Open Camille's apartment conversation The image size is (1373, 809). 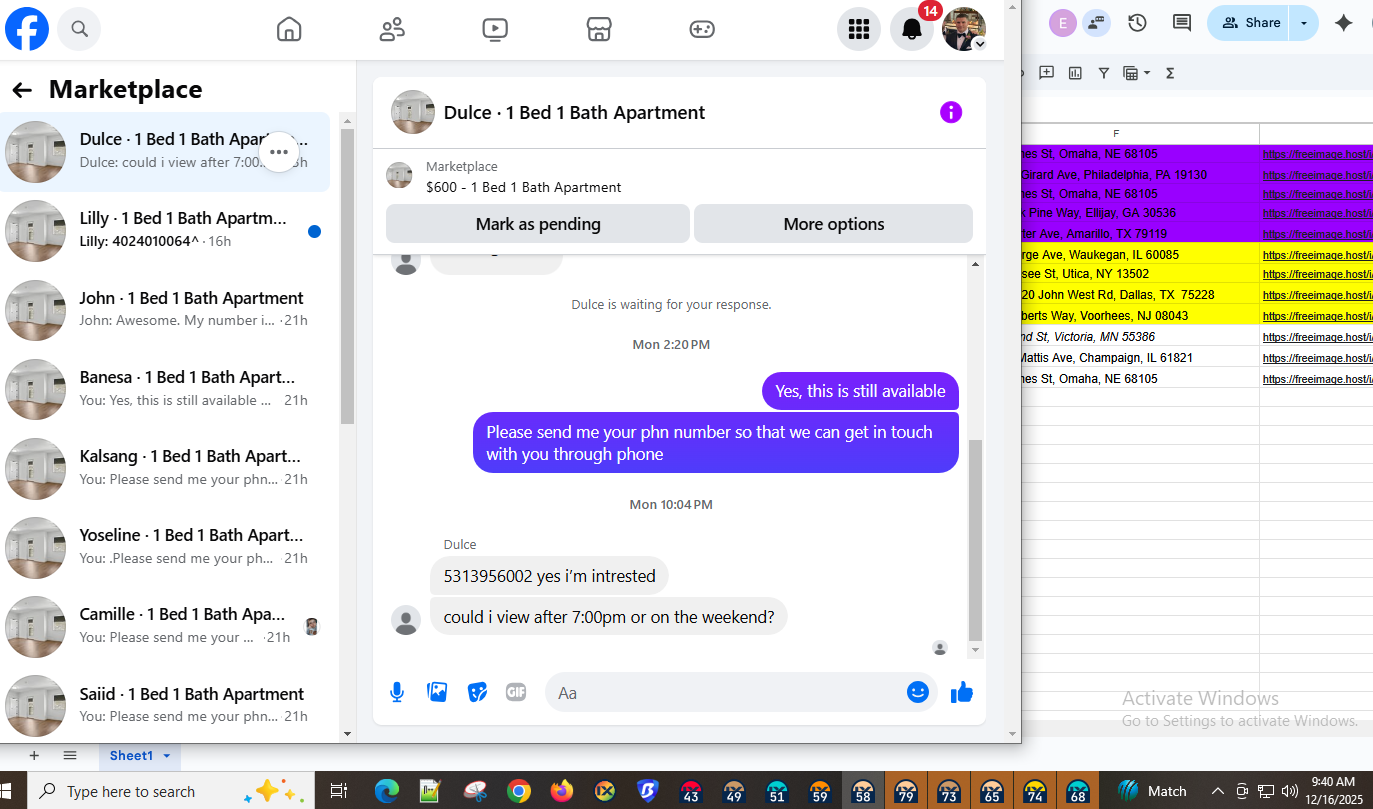pos(165,626)
